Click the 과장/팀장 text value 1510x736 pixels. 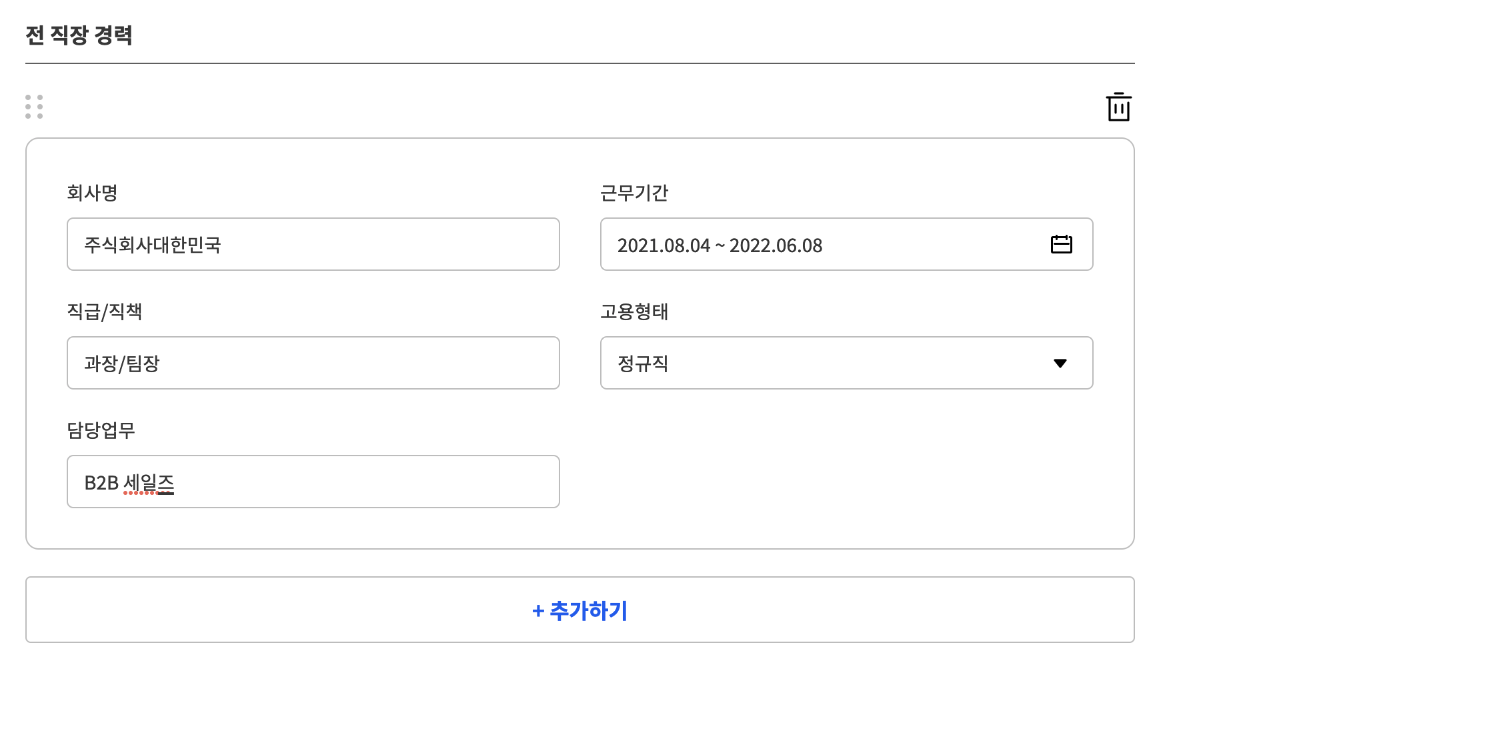coord(122,364)
